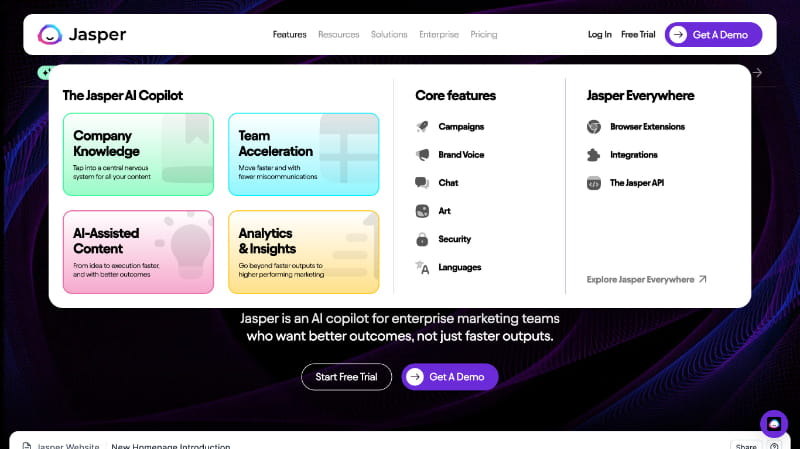Viewport: 800px width, 449px height.
Task: Go to the Pricing page
Action: 484,34
